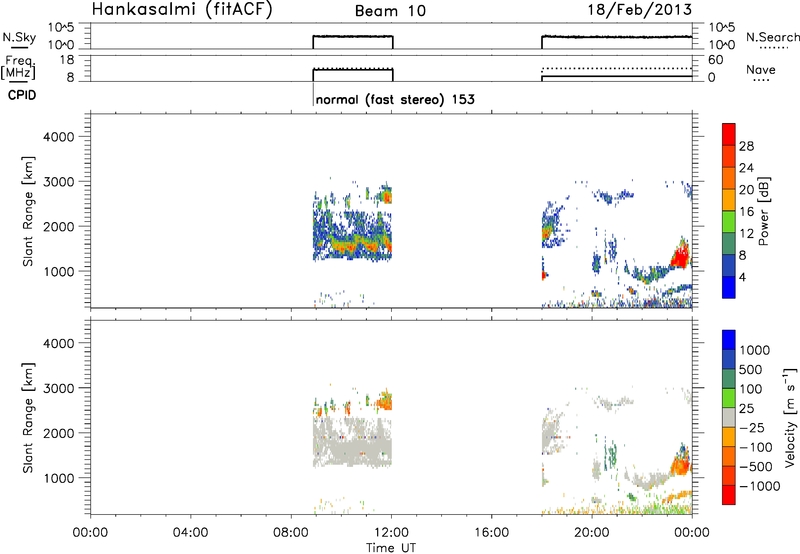
Task: Click the dotted line sample under N.Search
Action: click(774, 47)
